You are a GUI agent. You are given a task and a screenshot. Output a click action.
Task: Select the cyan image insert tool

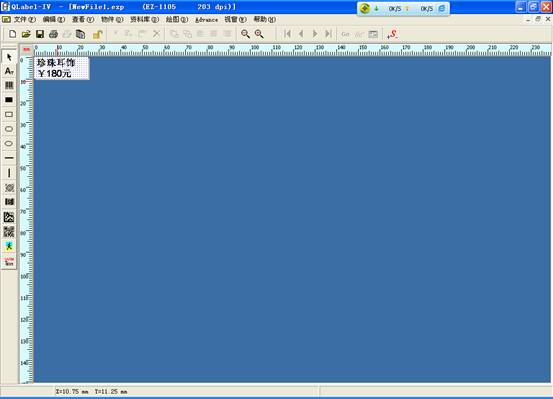pyautogui.click(x=9, y=246)
